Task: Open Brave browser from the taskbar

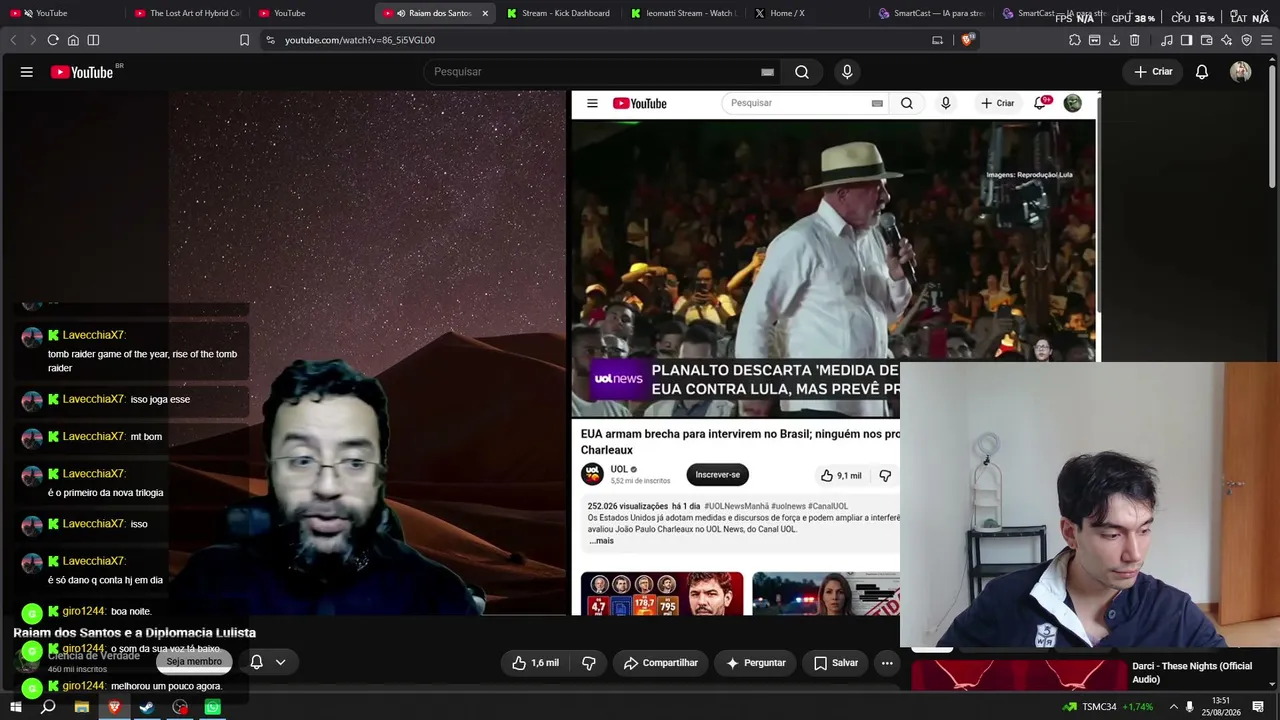Action: coord(114,707)
